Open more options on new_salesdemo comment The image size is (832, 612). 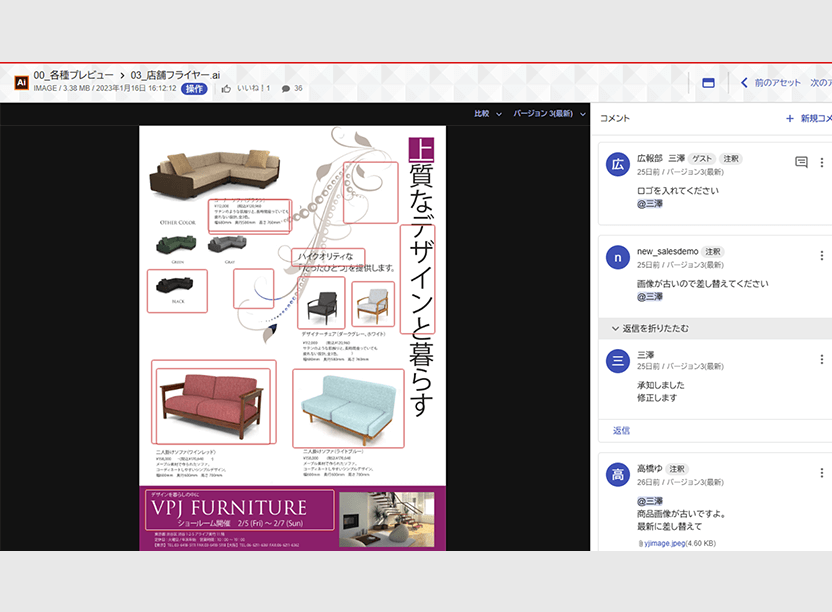[x=821, y=255]
